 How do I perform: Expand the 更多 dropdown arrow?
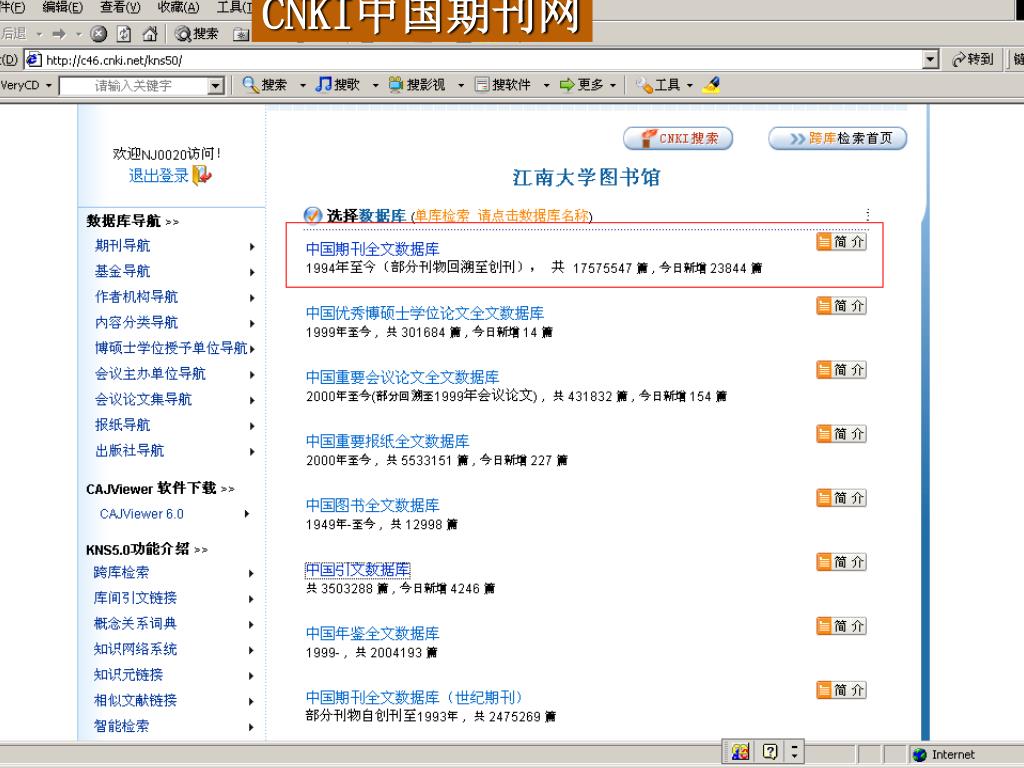point(613,85)
